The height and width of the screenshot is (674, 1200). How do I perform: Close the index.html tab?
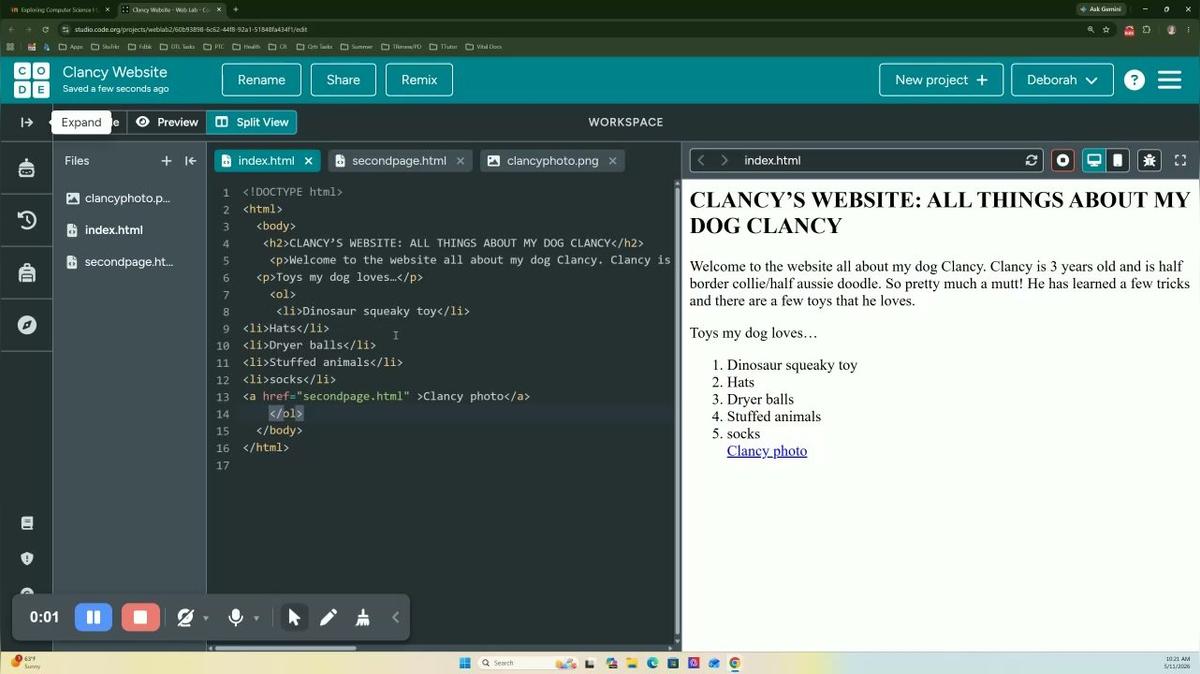click(x=309, y=160)
